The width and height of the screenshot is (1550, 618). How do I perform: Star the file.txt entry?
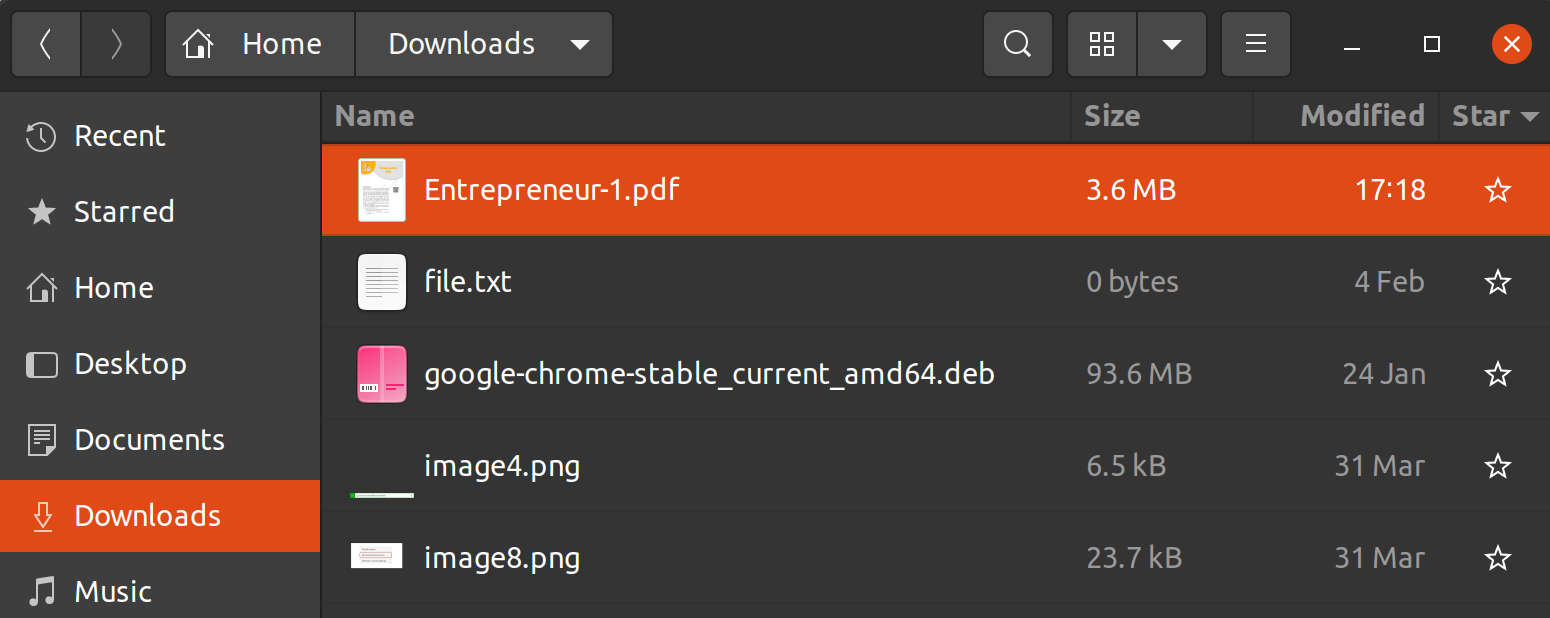(x=1497, y=282)
